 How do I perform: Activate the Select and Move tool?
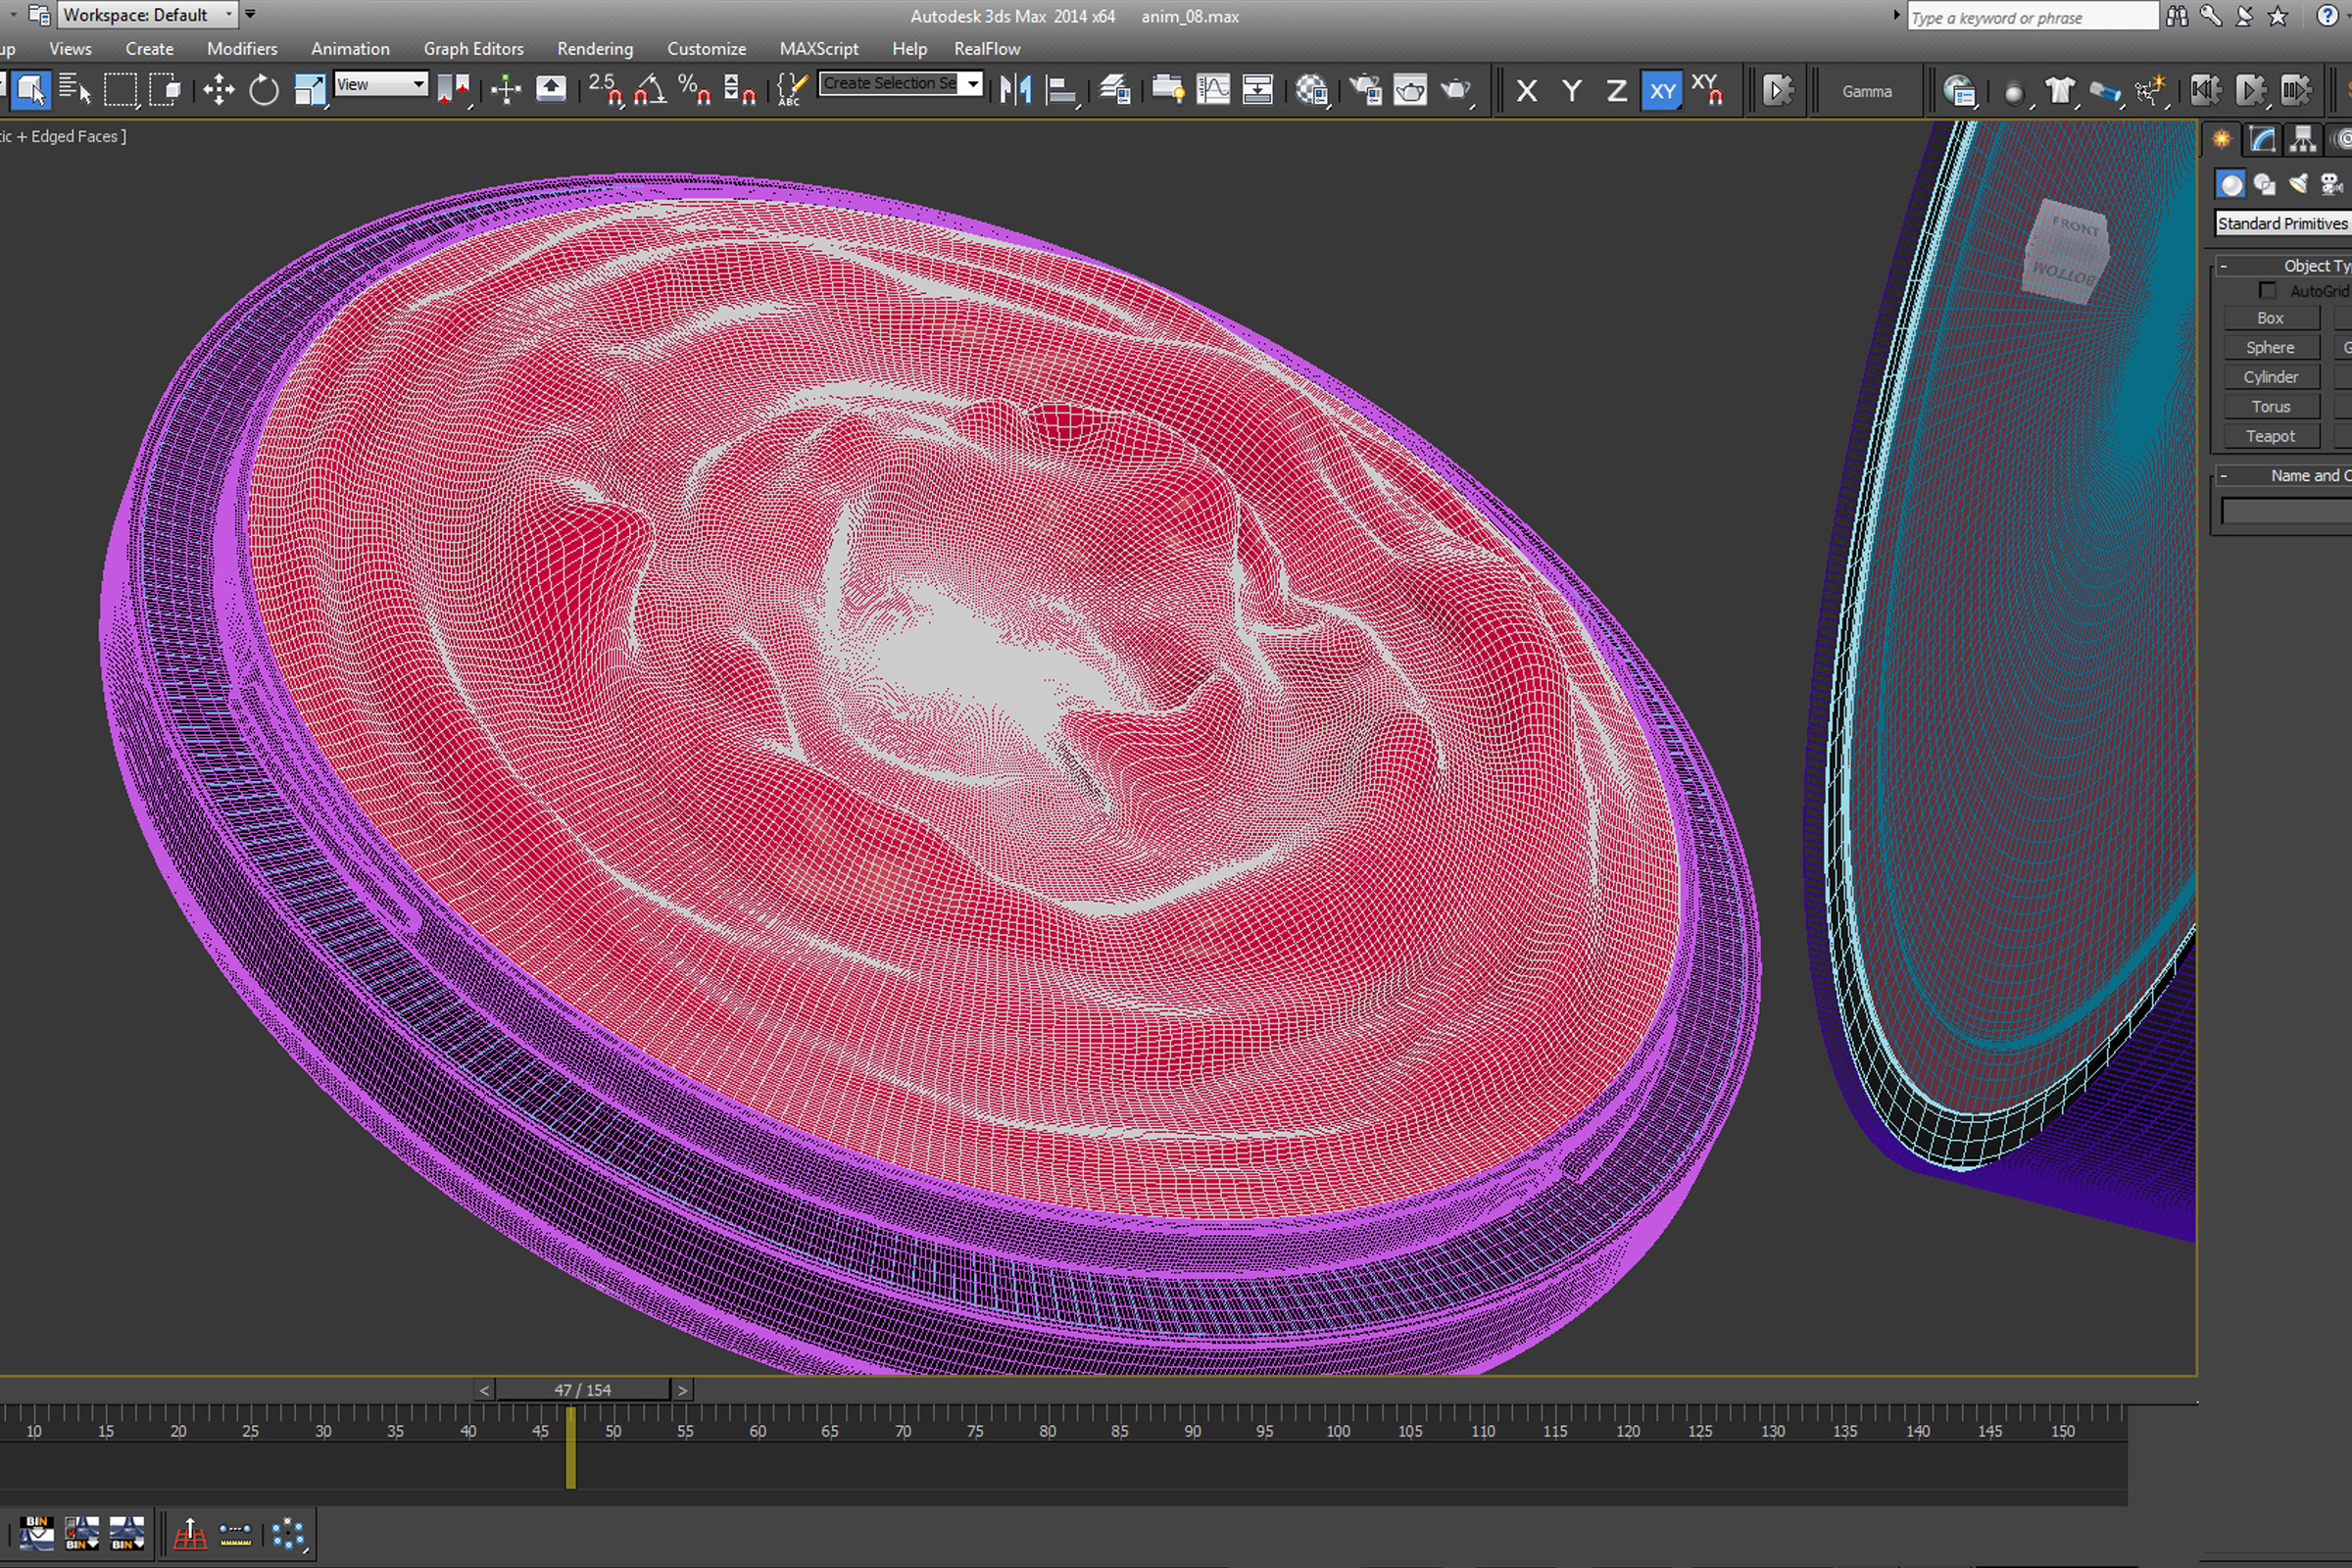pos(218,90)
